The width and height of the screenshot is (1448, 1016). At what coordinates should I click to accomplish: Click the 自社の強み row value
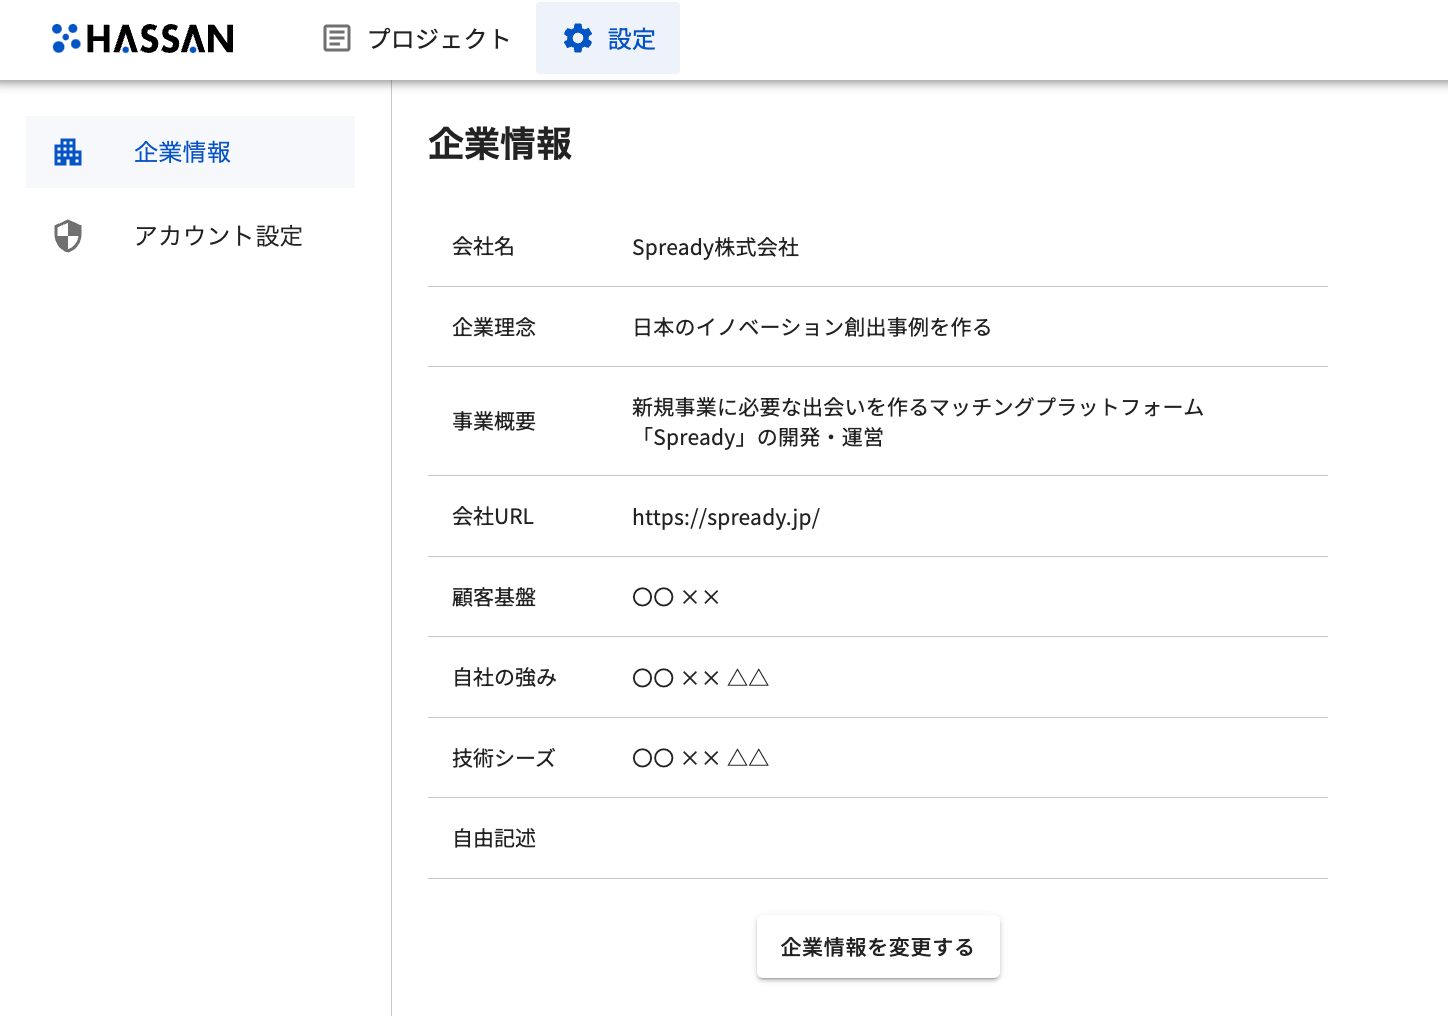(700, 678)
